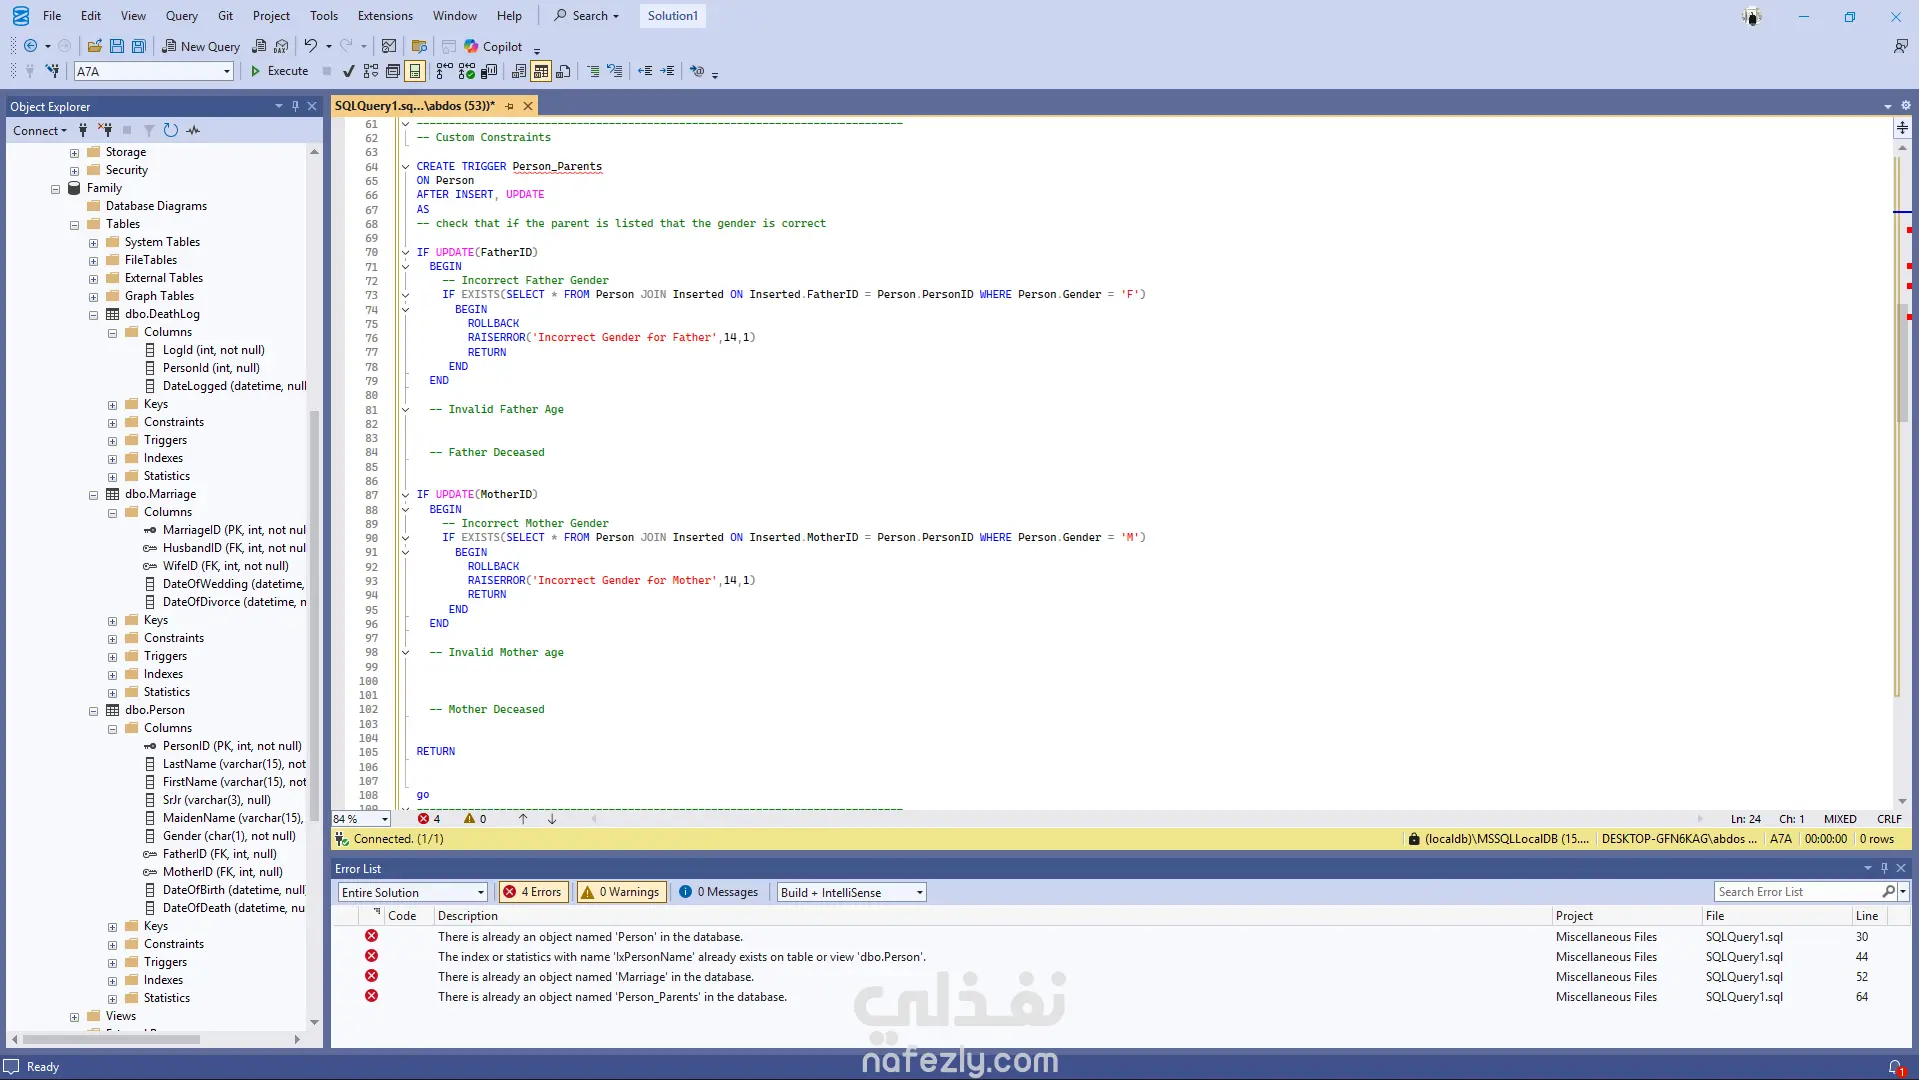1919x1080 pixels.
Task: Click the Navigate Backward arrow icon
Action: pyautogui.click(x=31, y=46)
